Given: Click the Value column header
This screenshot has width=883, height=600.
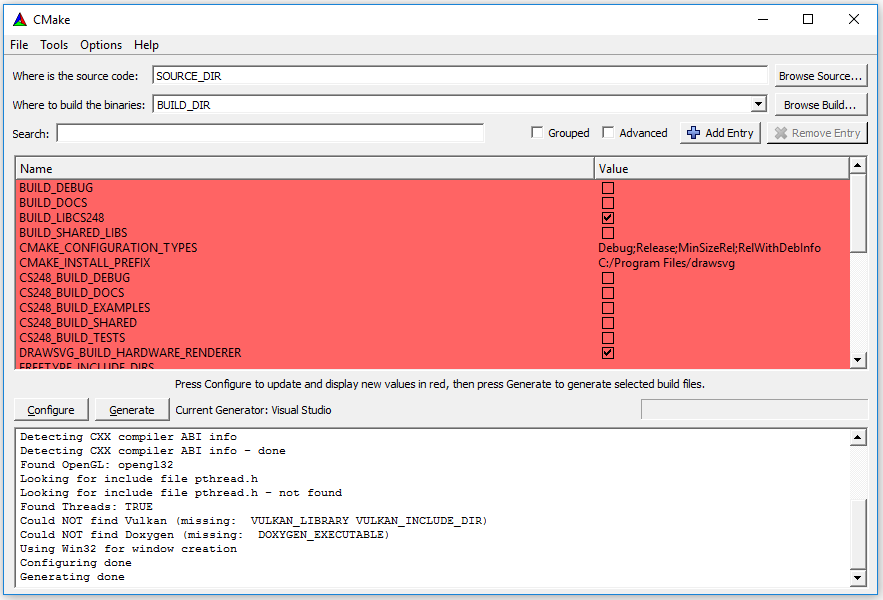Looking at the screenshot, I should point(722,168).
